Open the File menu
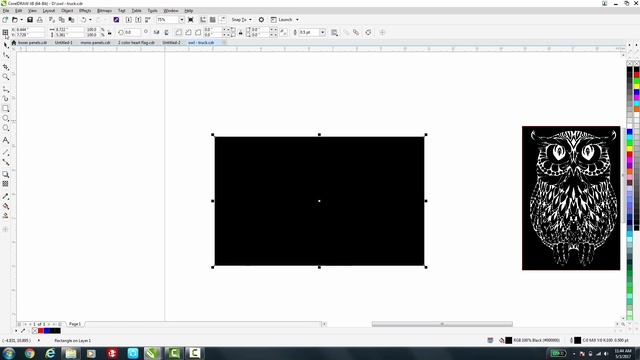 click(6, 11)
